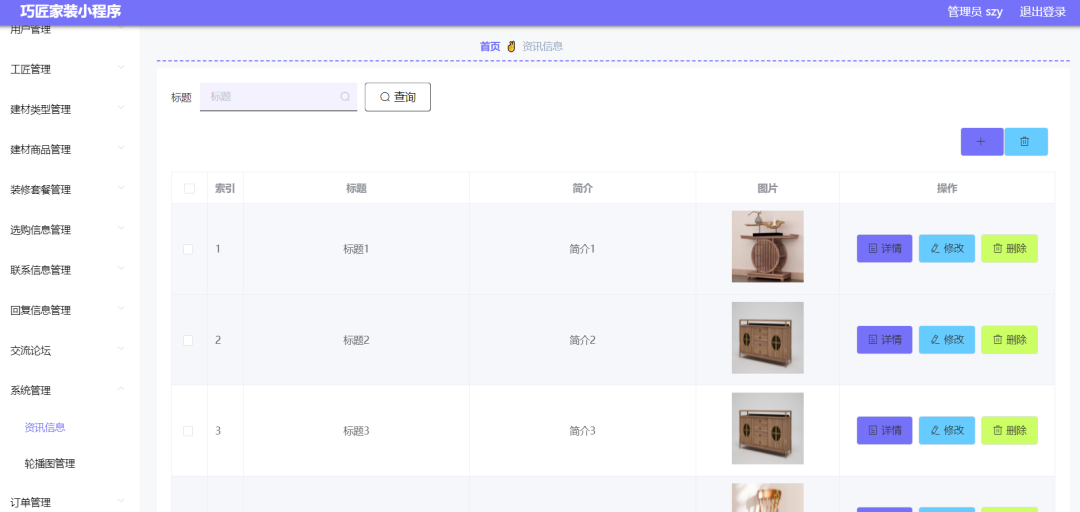Click 删除 for row 标题3
Screen dimensions: 1080x512
pos(1009,431)
